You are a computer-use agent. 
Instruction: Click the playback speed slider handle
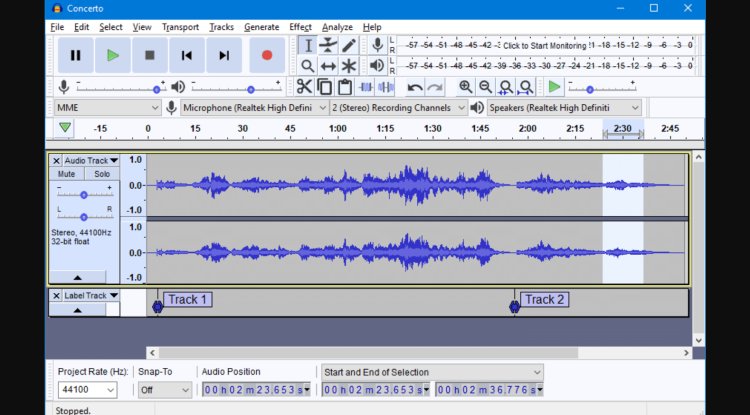coord(590,89)
